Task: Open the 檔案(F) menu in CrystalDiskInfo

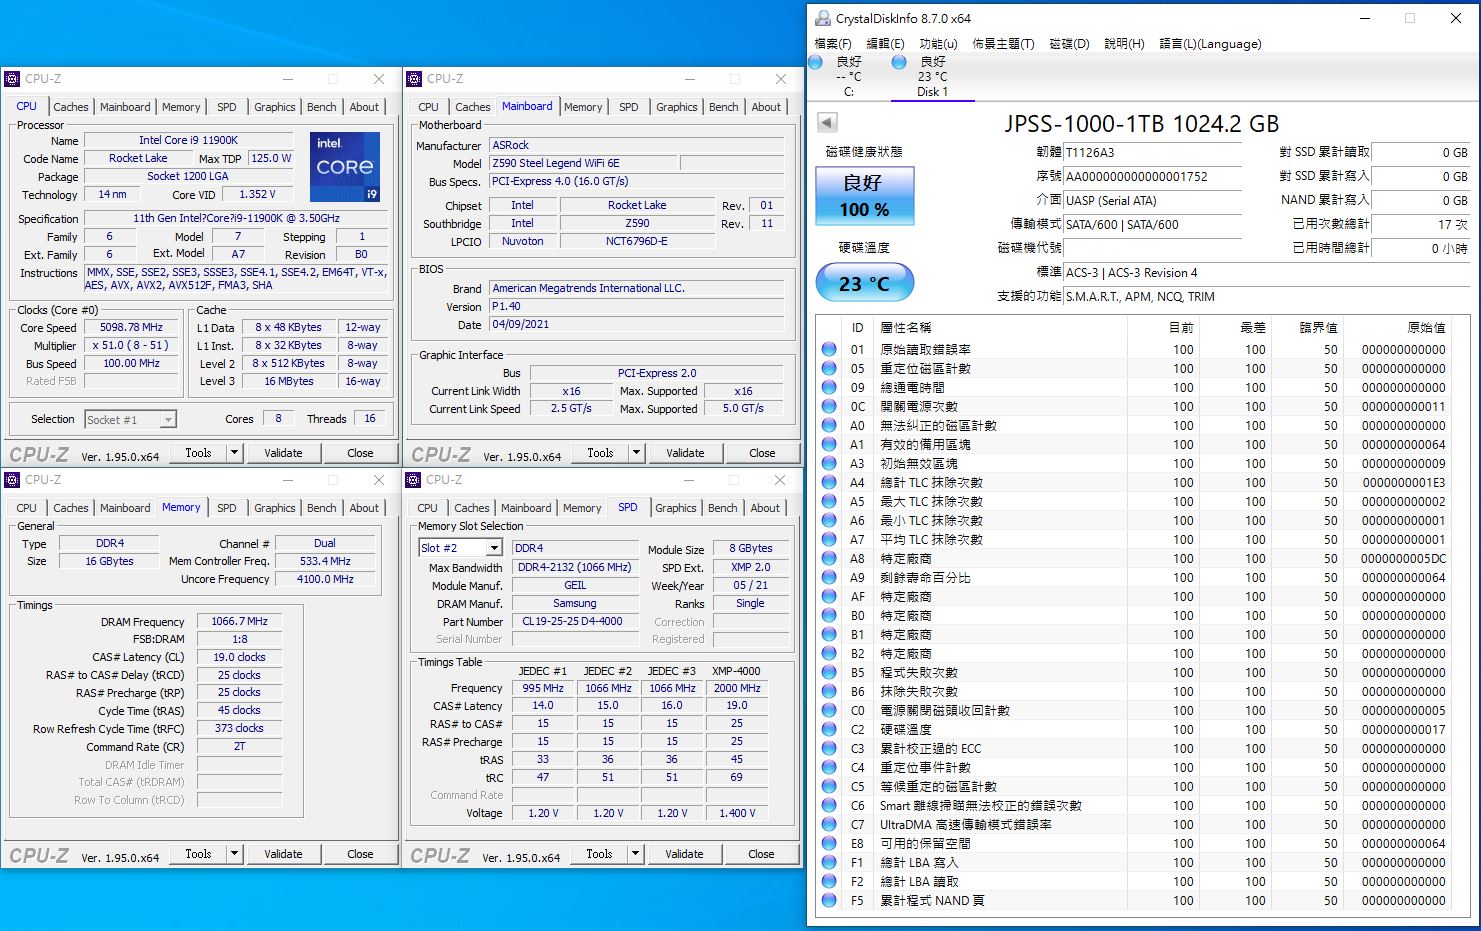Action: (x=833, y=44)
